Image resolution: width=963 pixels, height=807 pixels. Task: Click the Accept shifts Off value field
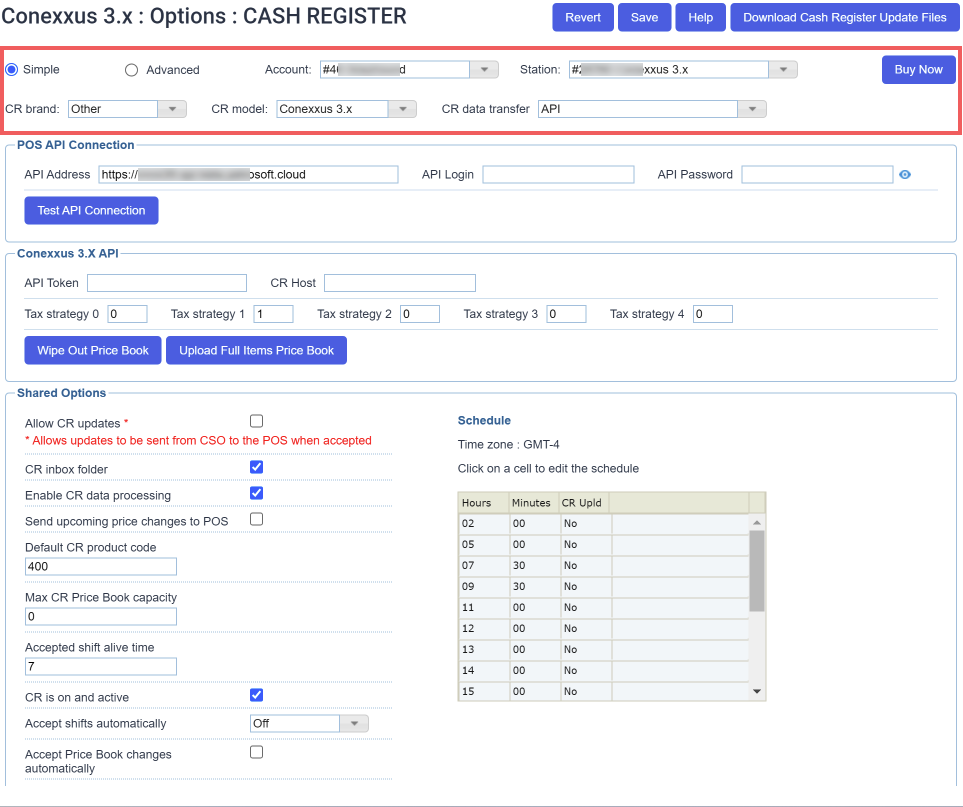pyautogui.click(x=295, y=723)
